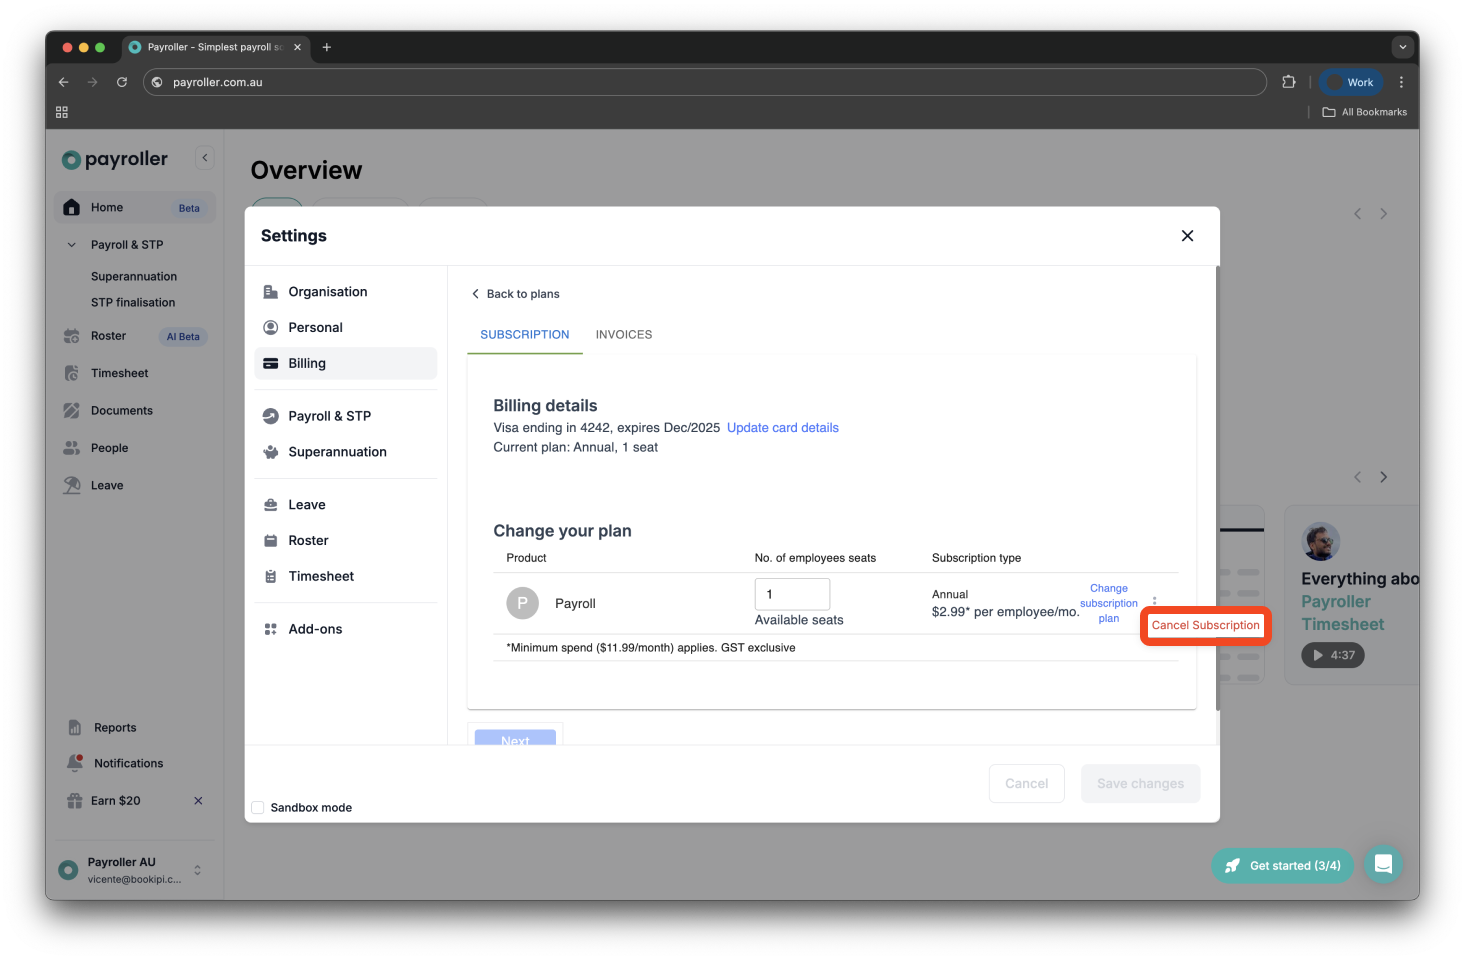
Task: Click the Payroll product avatar icon
Action: pos(523,604)
